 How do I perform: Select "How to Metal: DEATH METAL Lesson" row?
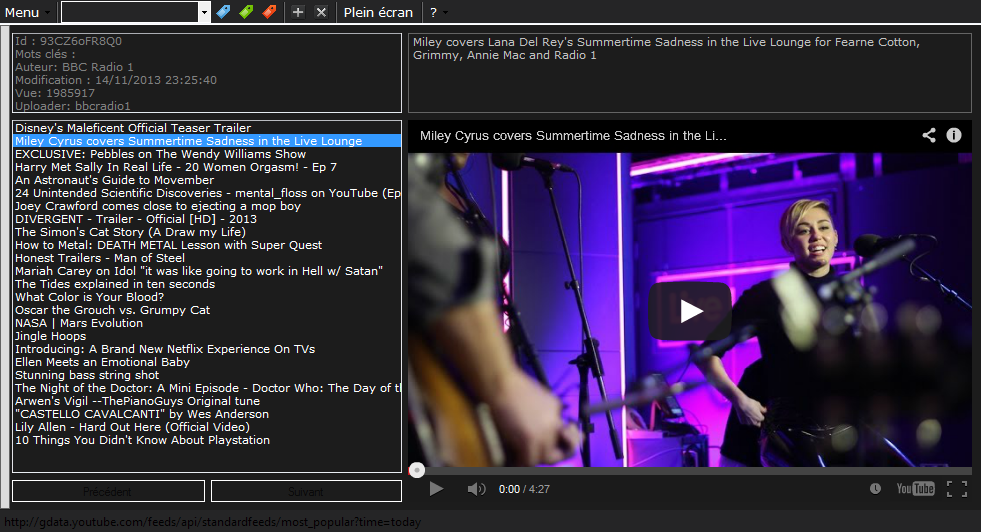pos(207,245)
